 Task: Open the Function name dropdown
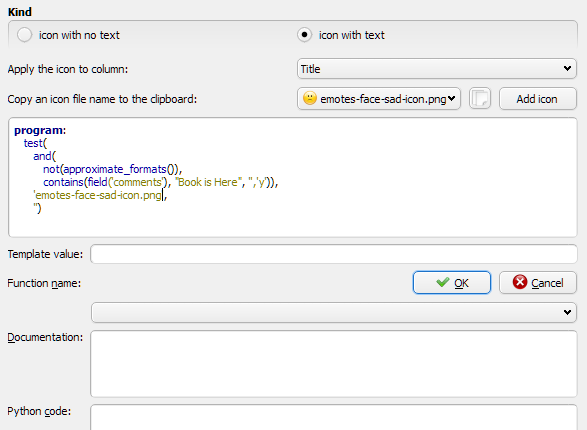(334, 312)
